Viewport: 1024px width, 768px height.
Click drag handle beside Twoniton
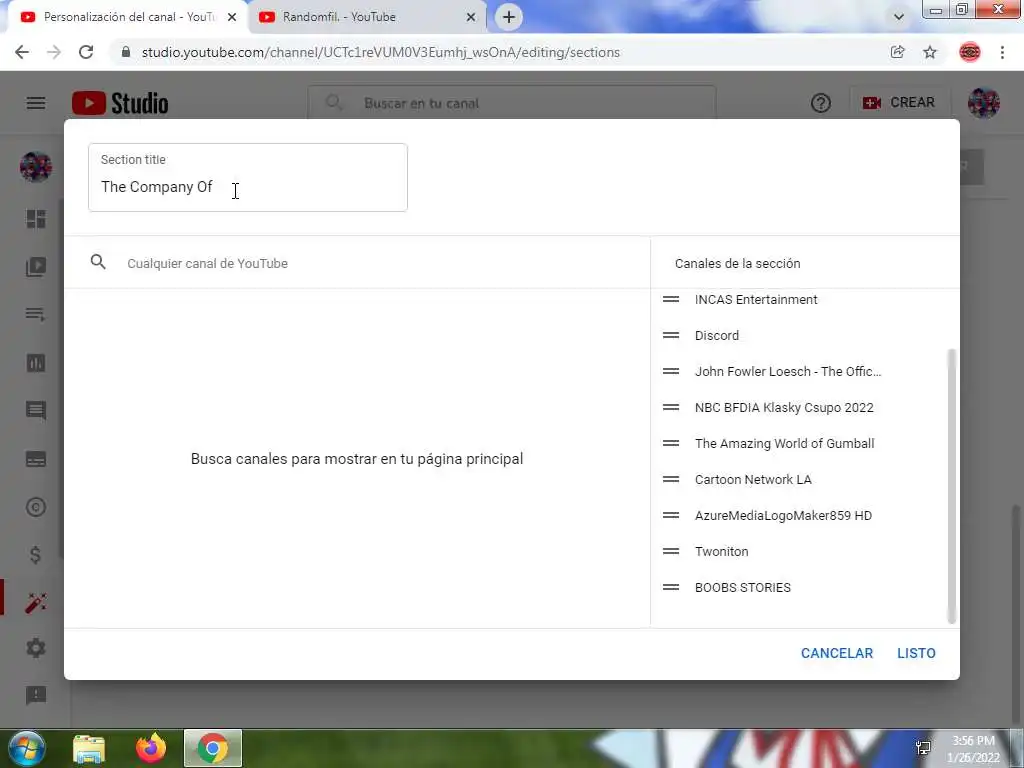coord(671,551)
